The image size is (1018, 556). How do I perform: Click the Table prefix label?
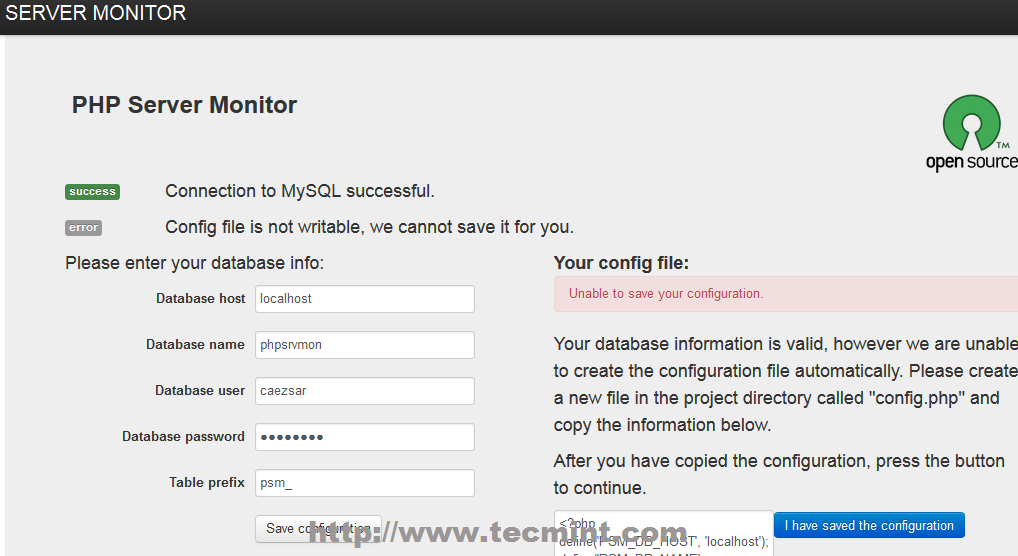coord(206,483)
